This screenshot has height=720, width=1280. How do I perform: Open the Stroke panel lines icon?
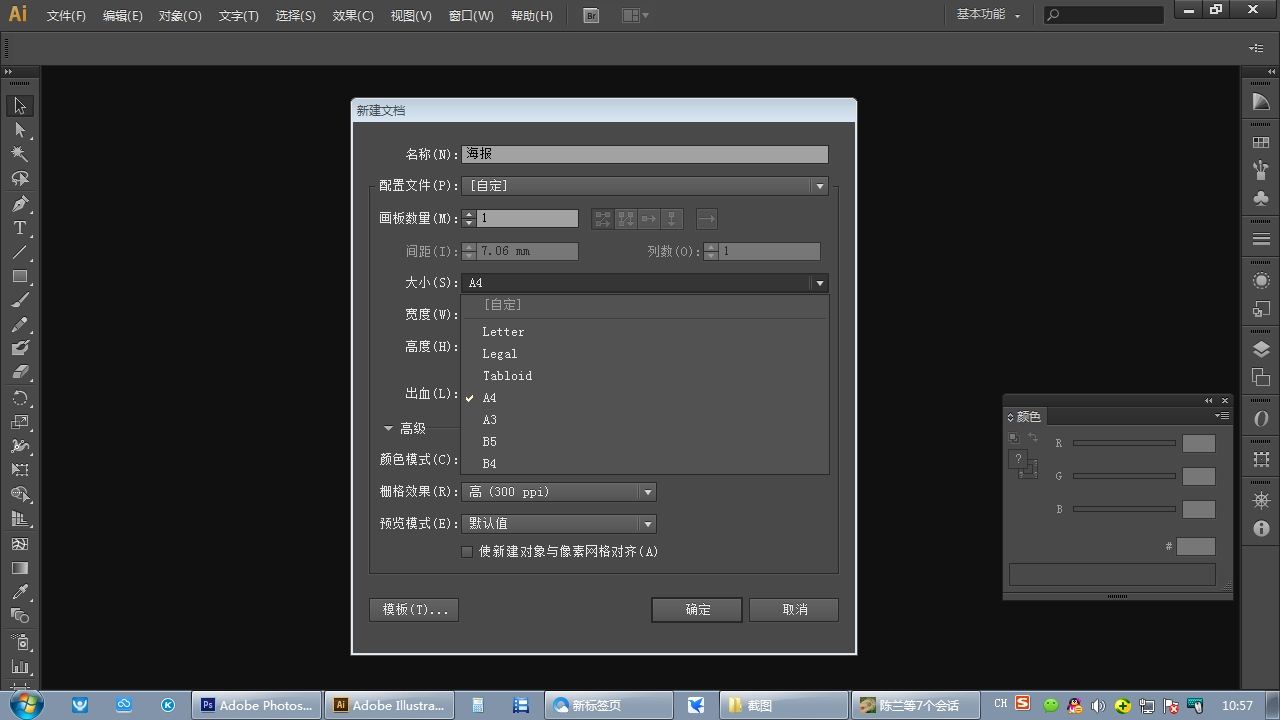1261,239
